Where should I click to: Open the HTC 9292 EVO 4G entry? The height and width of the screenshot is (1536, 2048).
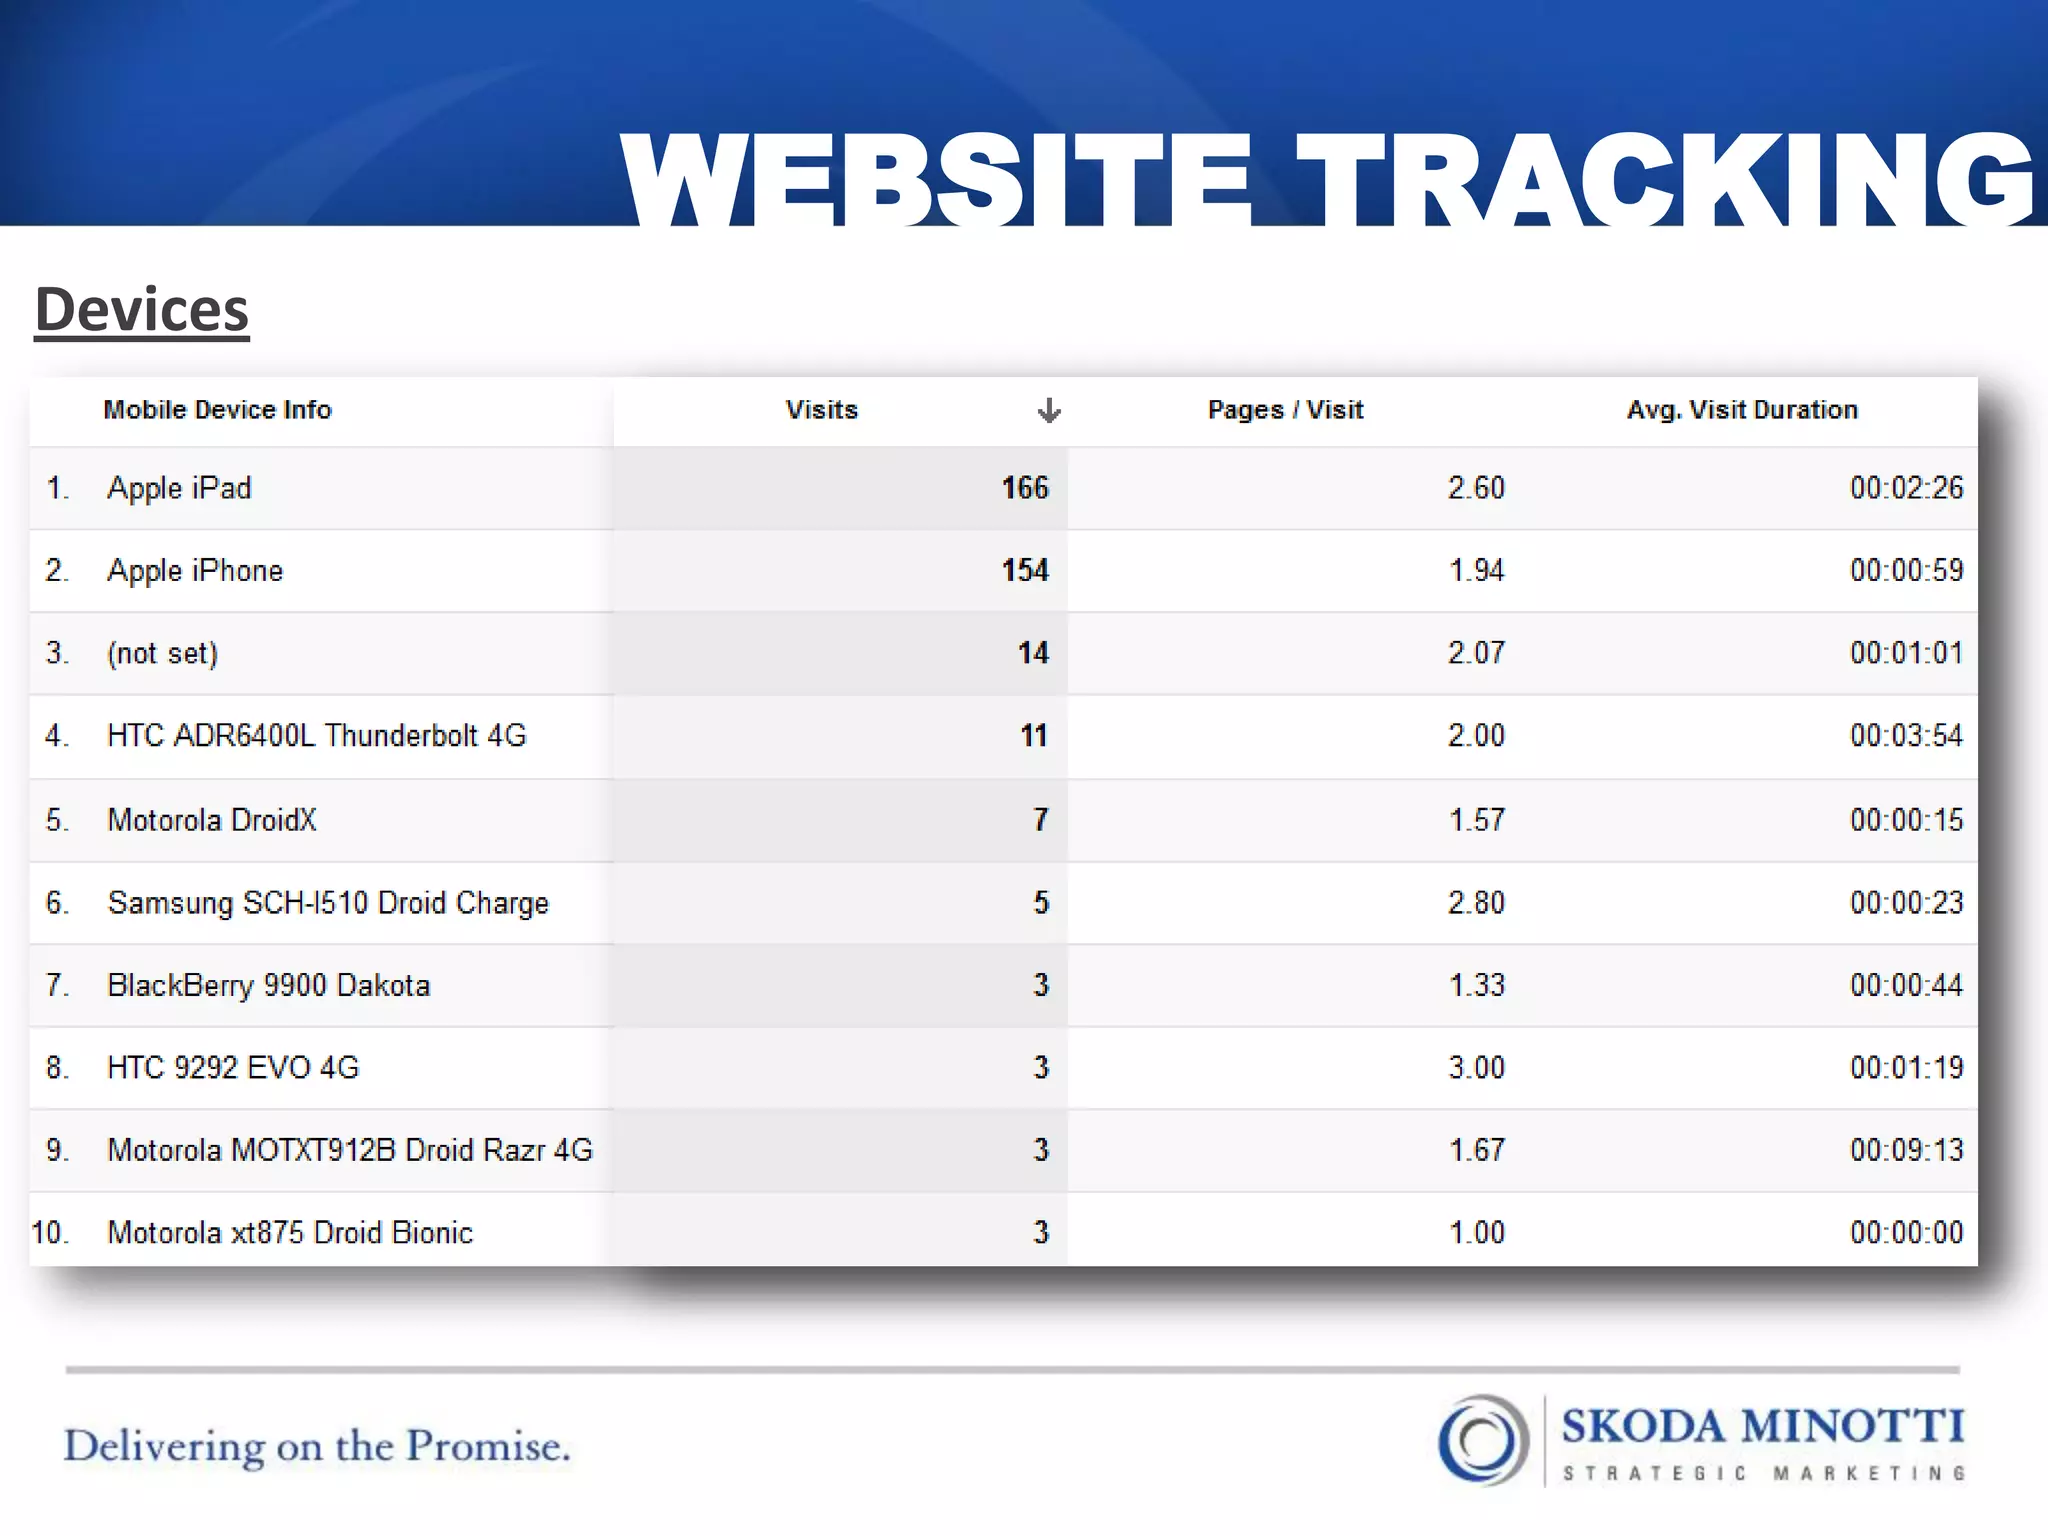(233, 1068)
